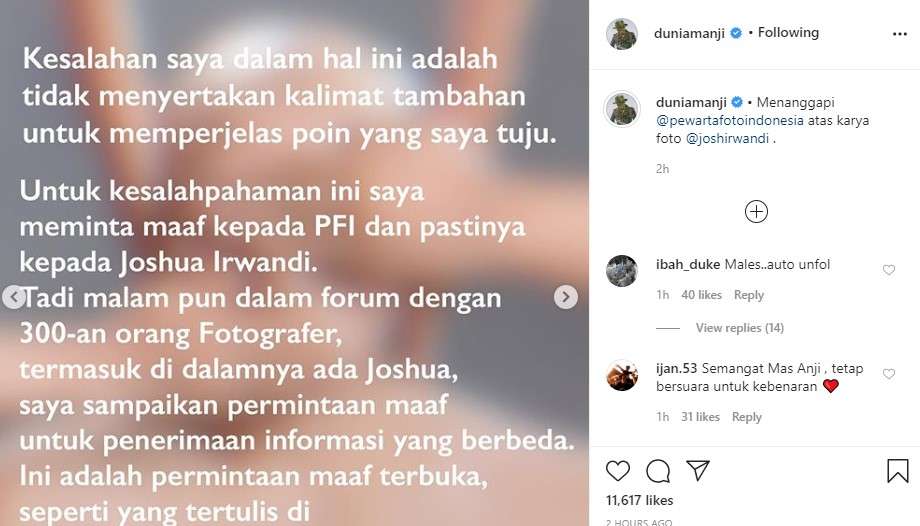Open ibah_duke's profile picture

pos(622,271)
